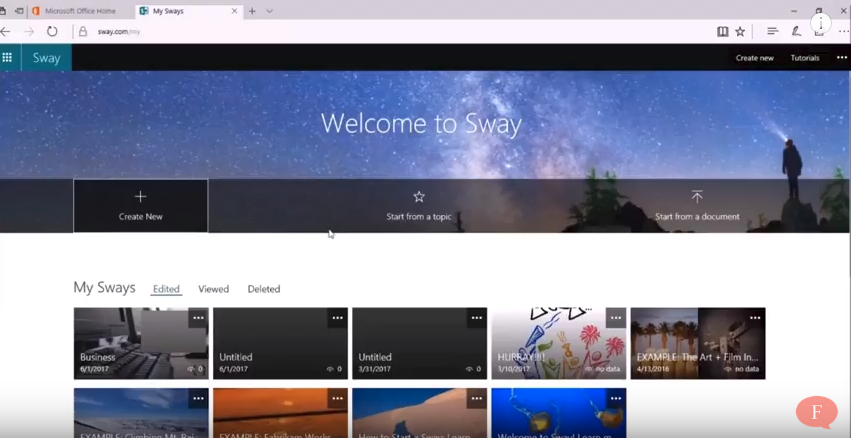Open a new browser tab
The image size is (851, 438).
click(x=252, y=11)
